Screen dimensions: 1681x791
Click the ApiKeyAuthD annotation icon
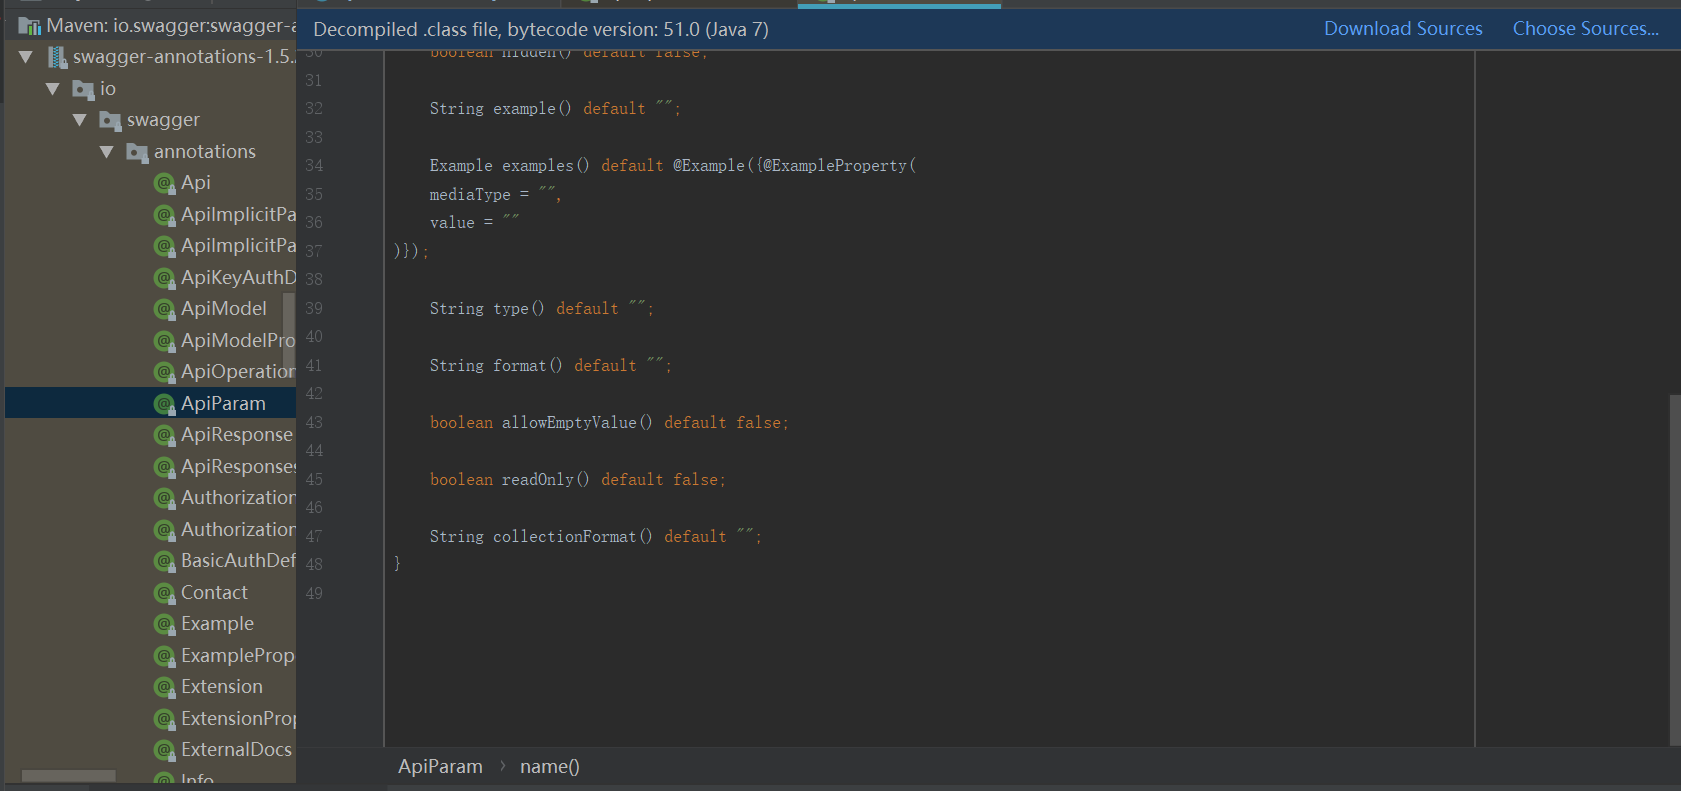pyautogui.click(x=165, y=278)
